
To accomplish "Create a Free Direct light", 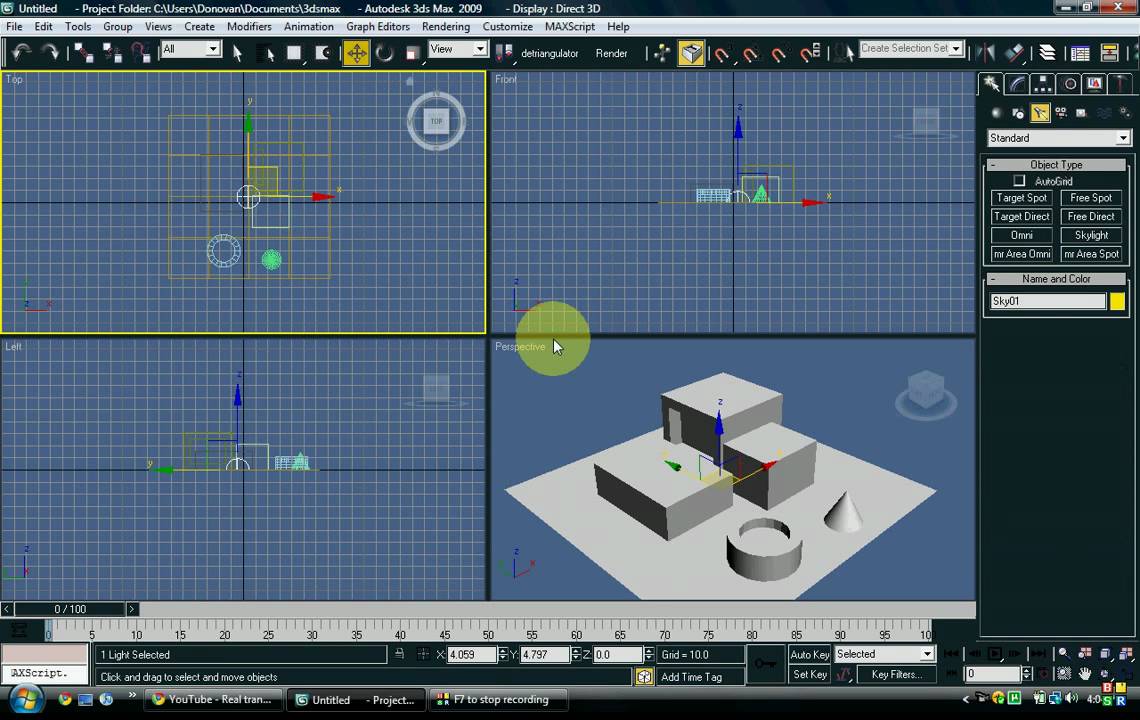I will pos(1091,217).
